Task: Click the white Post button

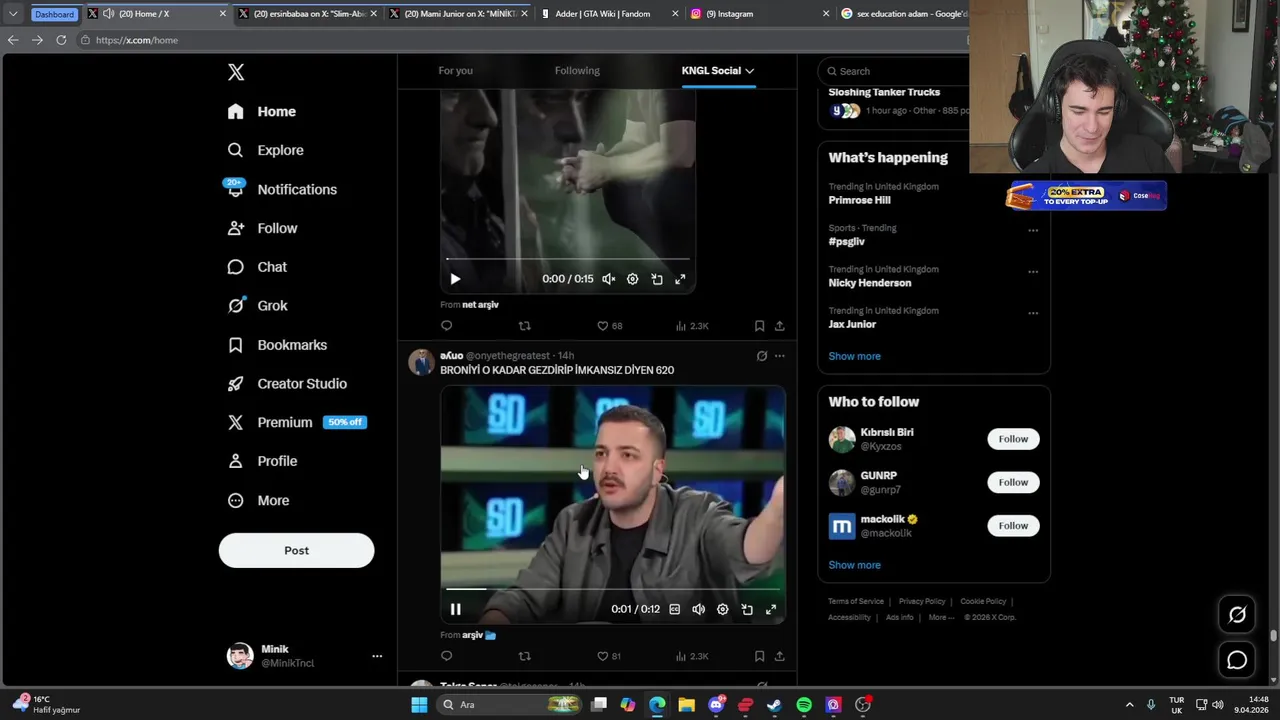Action: coord(296,550)
